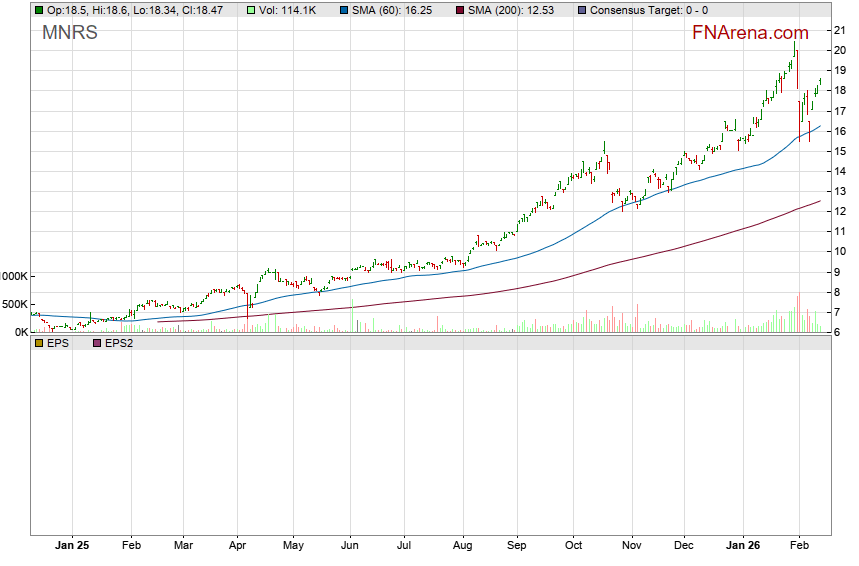Select the Aug label on time axis
Screen dimensions: 859x566
click(461, 546)
